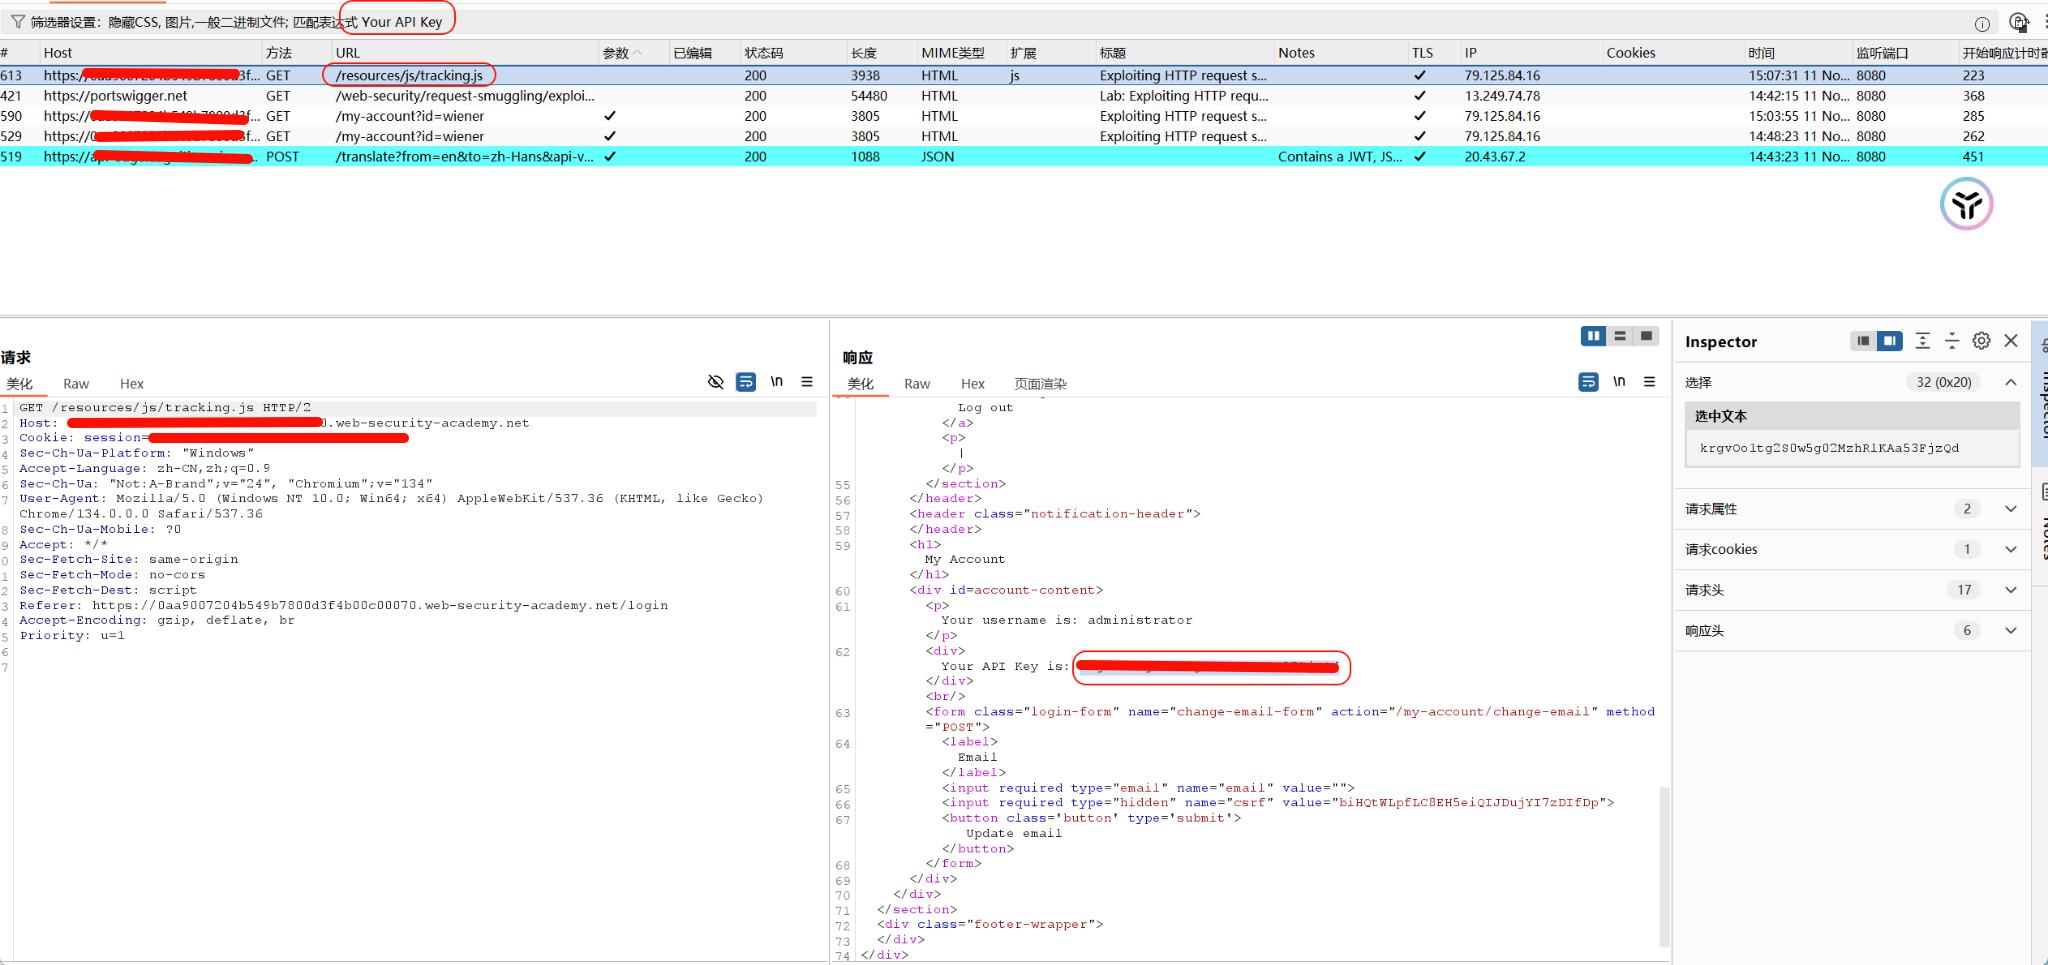Dock the Inspector panel to the right
This screenshot has width=2048, height=965.
coord(1889,341)
